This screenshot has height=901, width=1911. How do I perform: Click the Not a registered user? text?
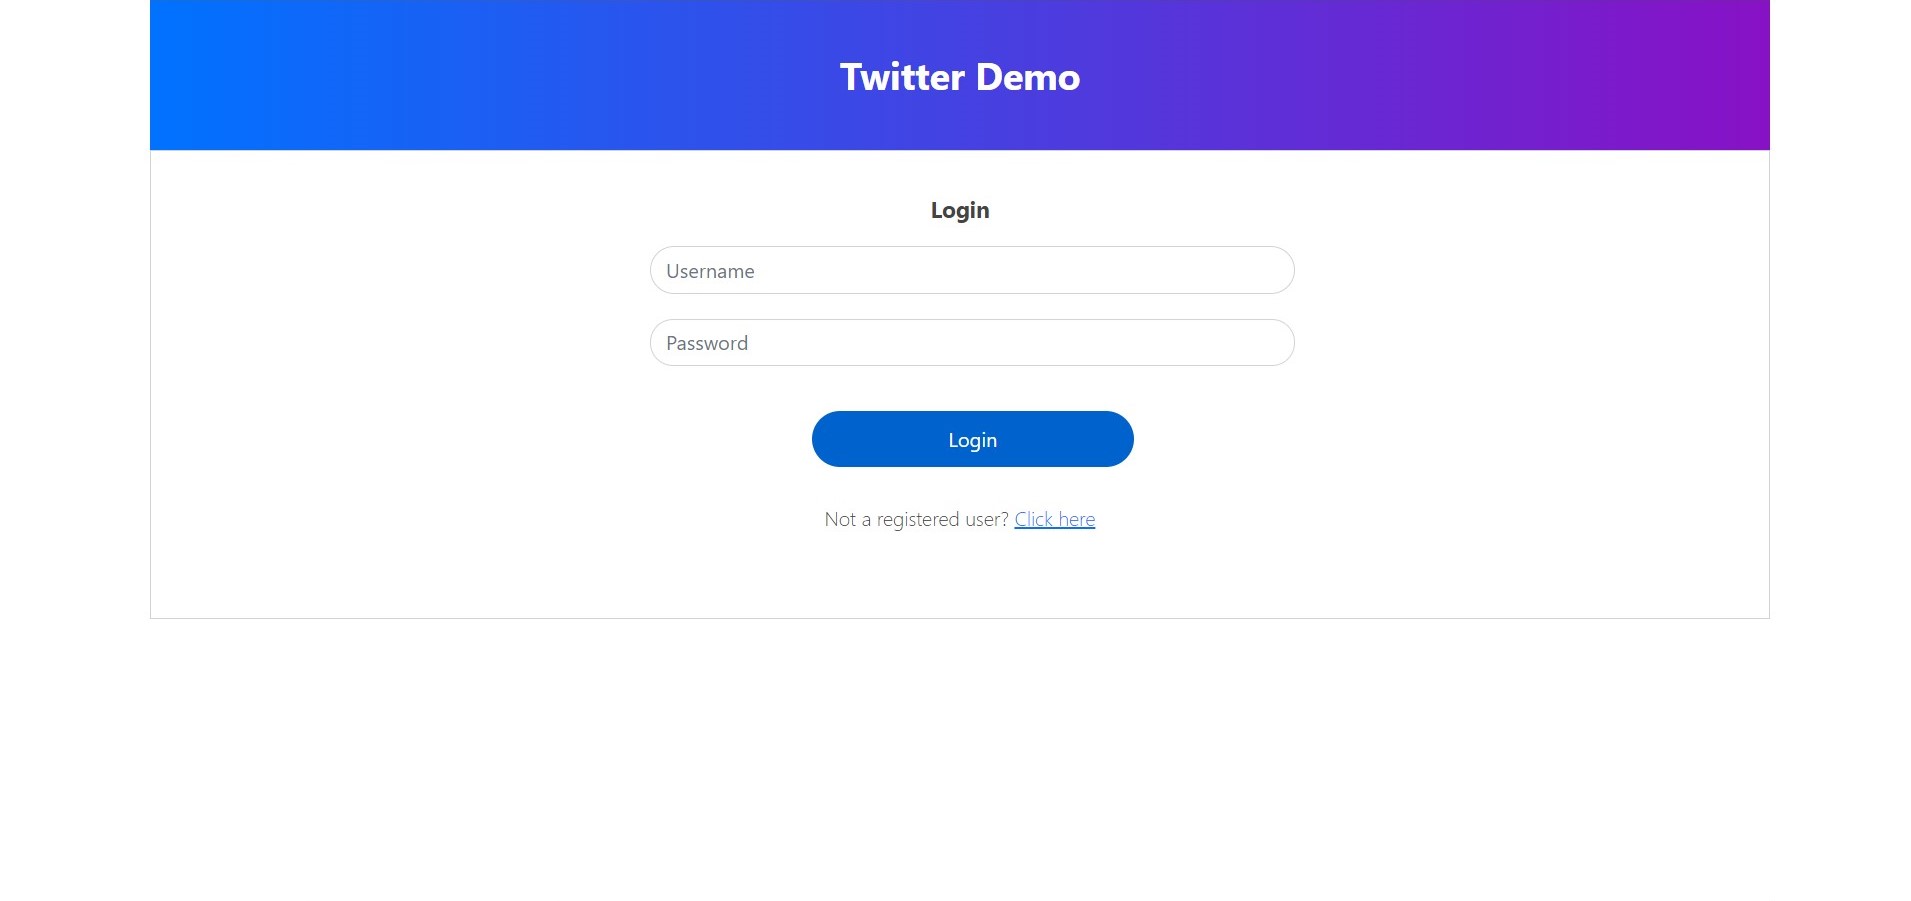click(x=916, y=519)
